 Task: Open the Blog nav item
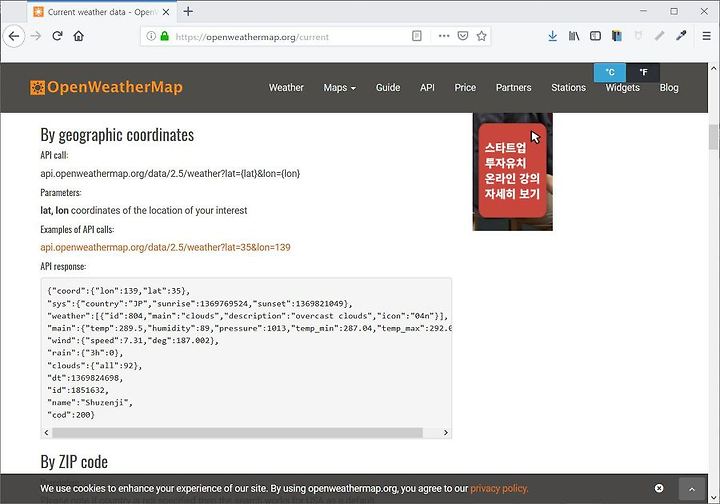669,88
